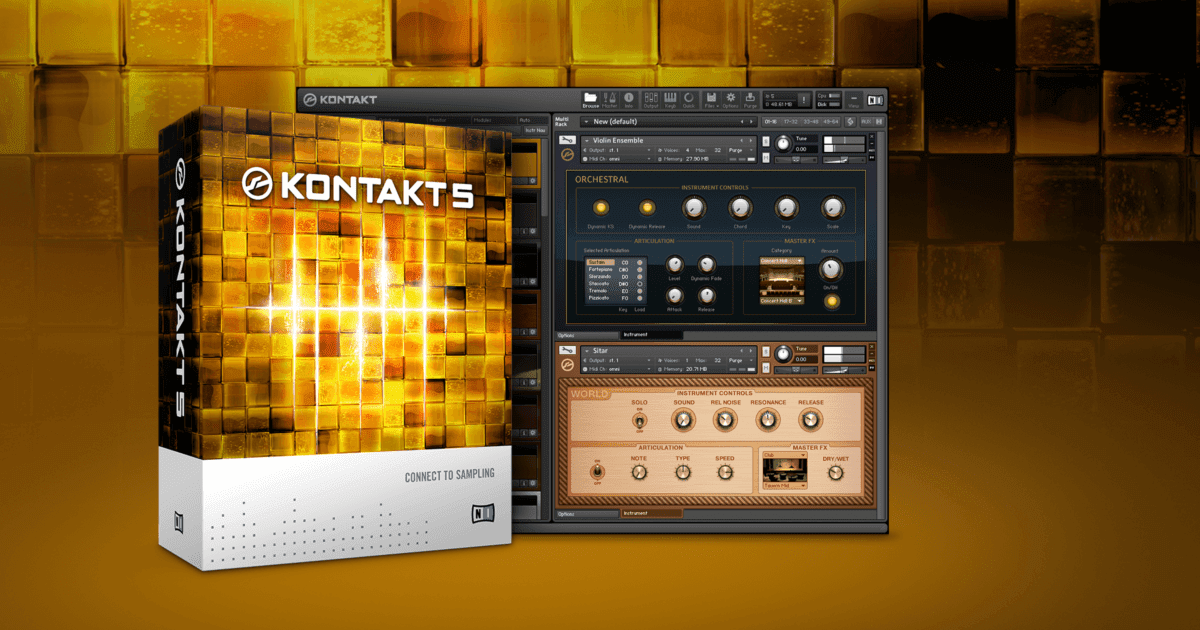Solo the Violin Ensemble with its S button
Image resolution: width=1200 pixels, height=630 pixels.
tap(765, 140)
